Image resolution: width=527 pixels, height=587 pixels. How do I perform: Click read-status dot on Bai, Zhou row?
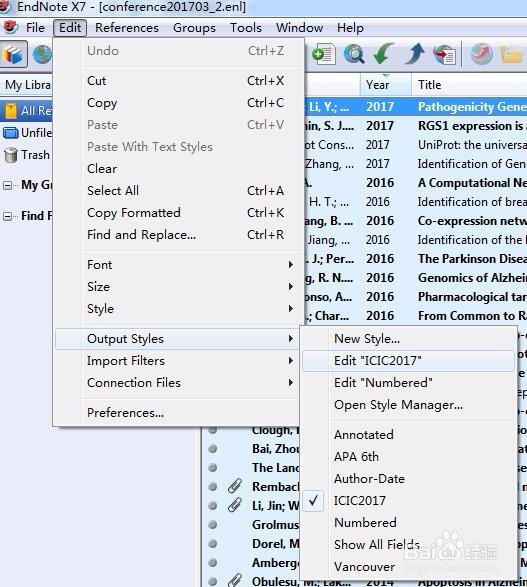coord(213,448)
